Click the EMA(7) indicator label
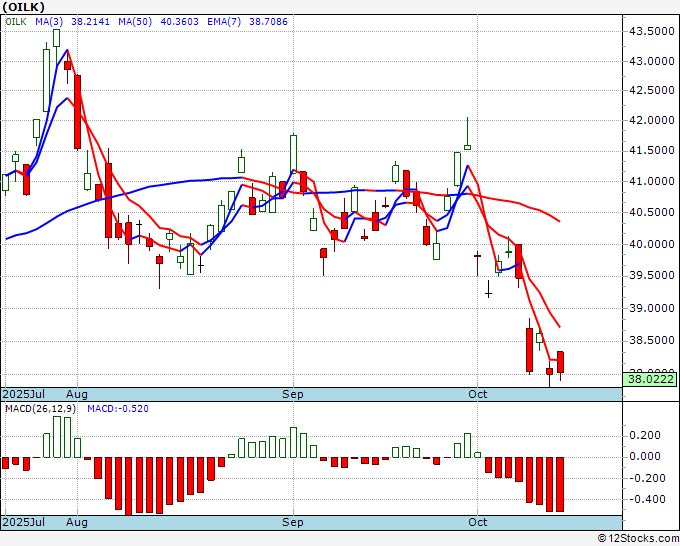The width and height of the screenshot is (680, 546). click(x=224, y=21)
